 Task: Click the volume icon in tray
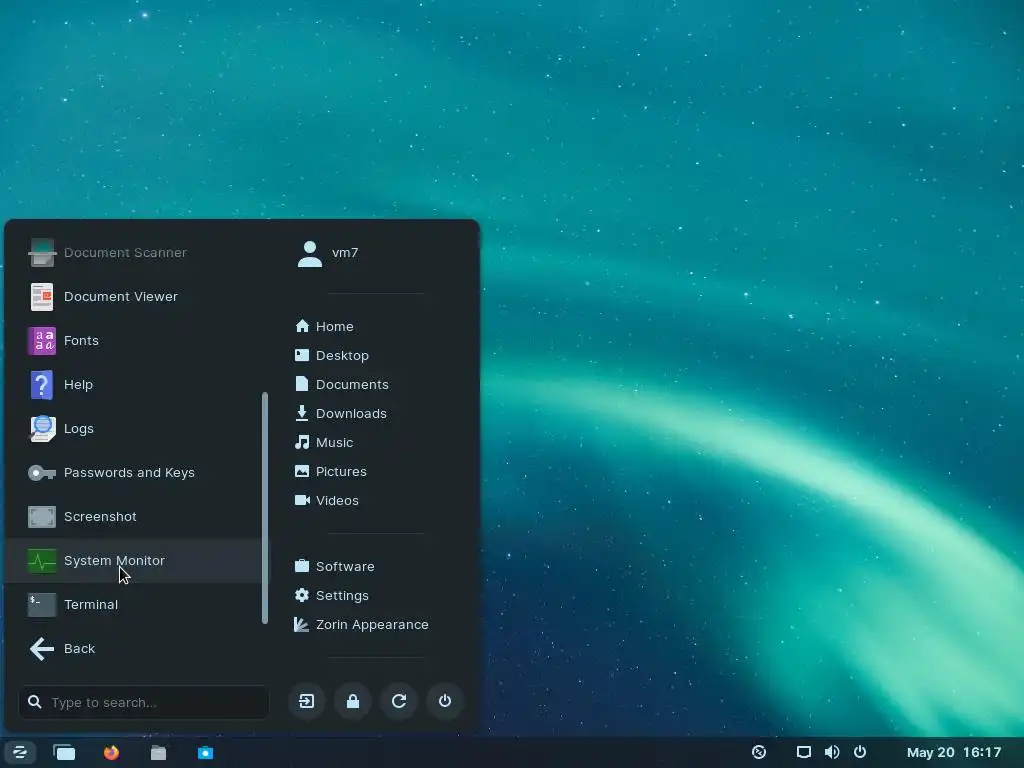(x=832, y=752)
